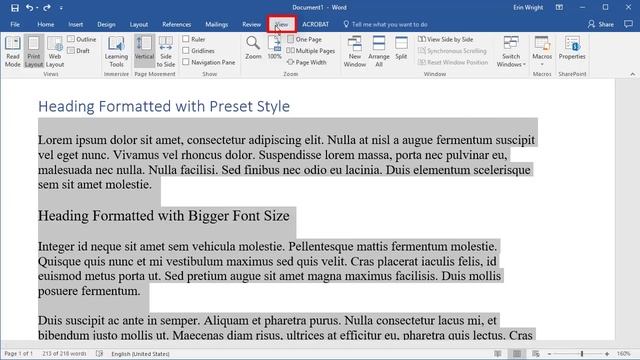
Task: Collapse the ribbon with the chevron
Action: click(x=633, y=74)
